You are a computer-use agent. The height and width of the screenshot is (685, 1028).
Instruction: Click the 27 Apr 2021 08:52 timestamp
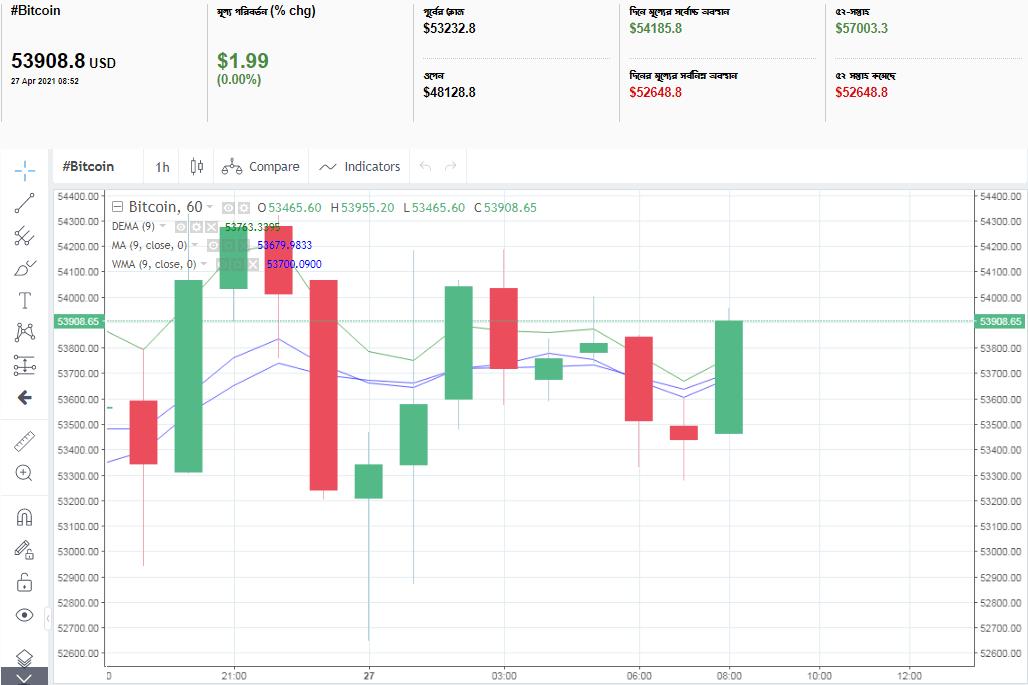tap(45, 81)
